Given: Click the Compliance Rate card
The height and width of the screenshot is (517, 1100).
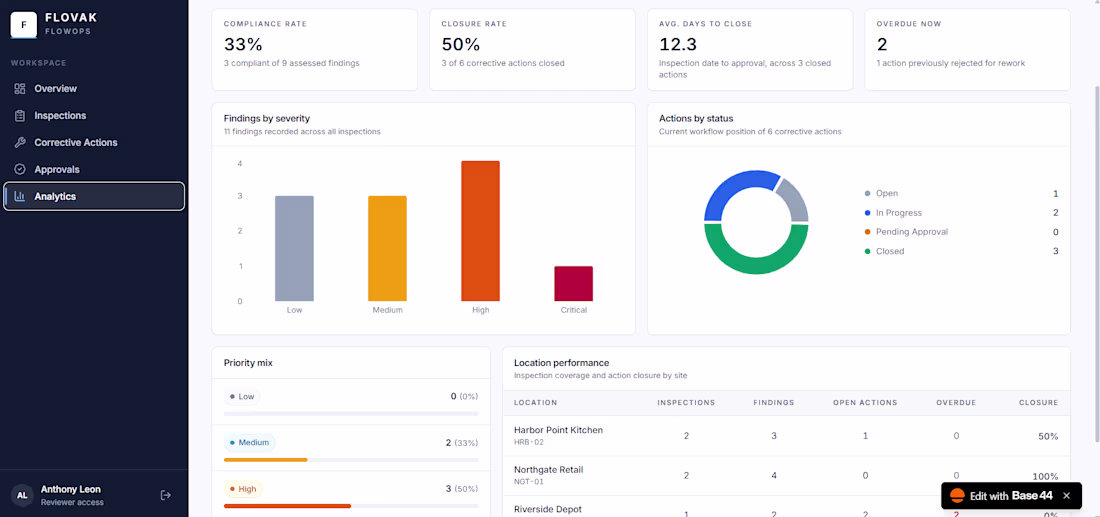Looking at the screenshot, I should point(314,50).
